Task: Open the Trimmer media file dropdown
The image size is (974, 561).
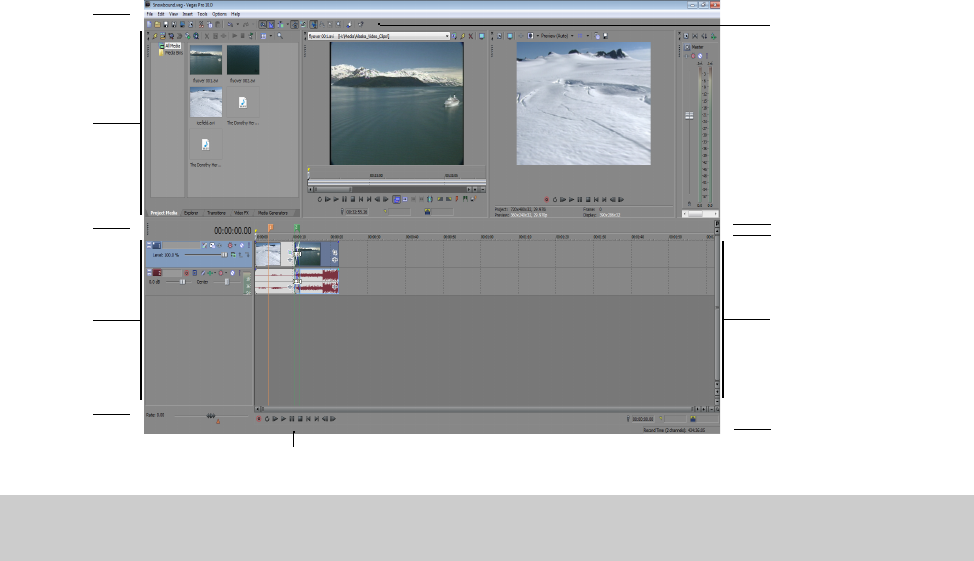Action: (x=446, y=35)
